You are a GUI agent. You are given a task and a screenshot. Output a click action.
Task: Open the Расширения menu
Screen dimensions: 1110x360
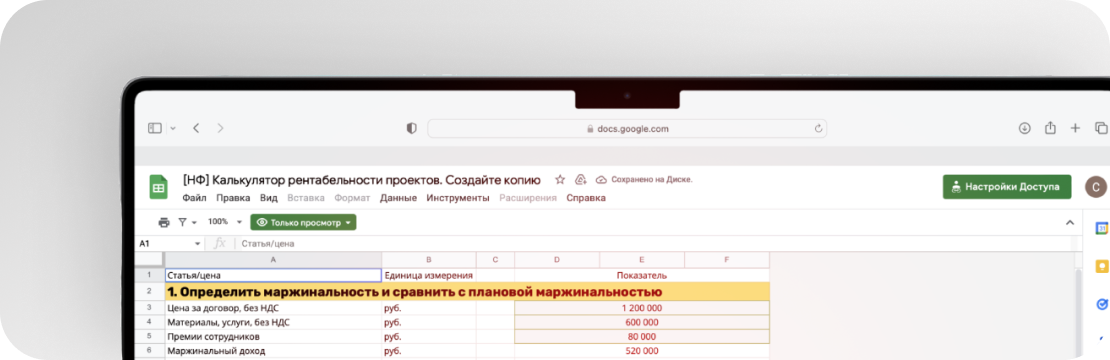(x=528, y=198)
